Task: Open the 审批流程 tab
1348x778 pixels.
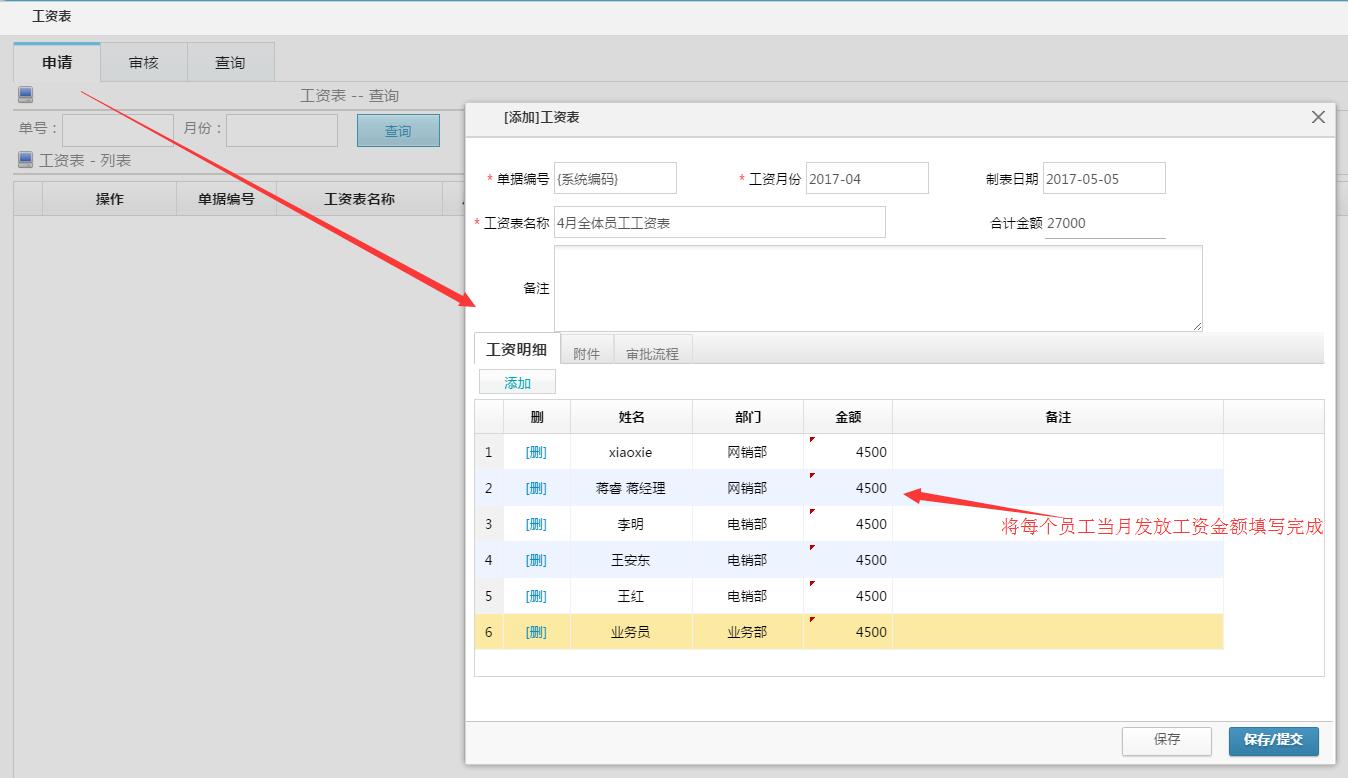Action: (652, 353)
